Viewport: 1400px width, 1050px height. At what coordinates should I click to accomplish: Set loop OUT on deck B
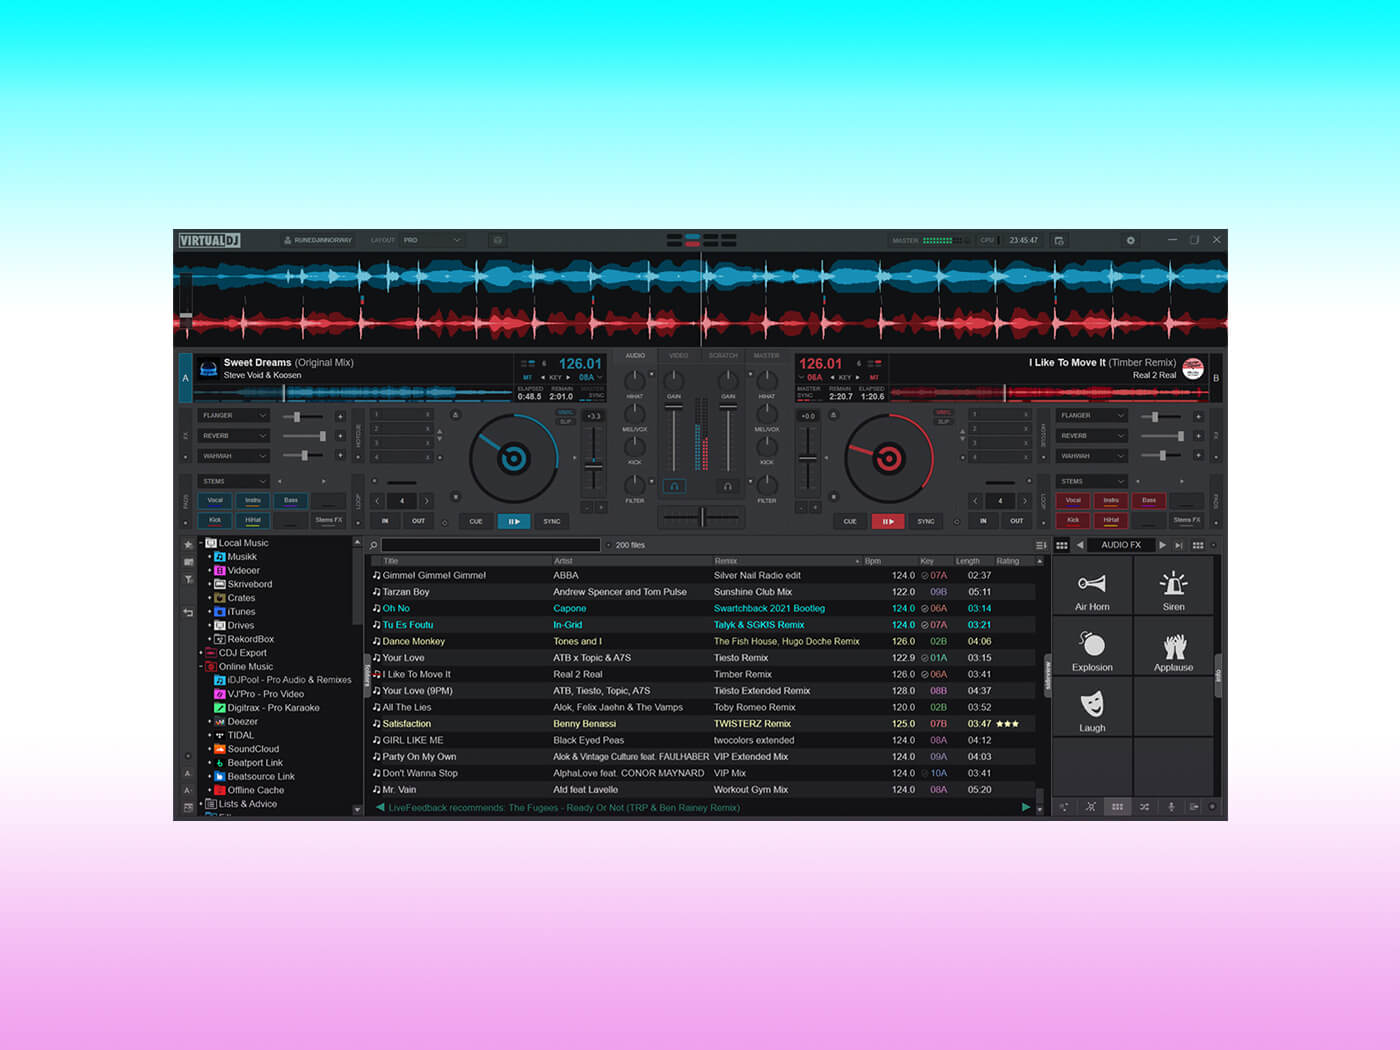pos(1016,521)
